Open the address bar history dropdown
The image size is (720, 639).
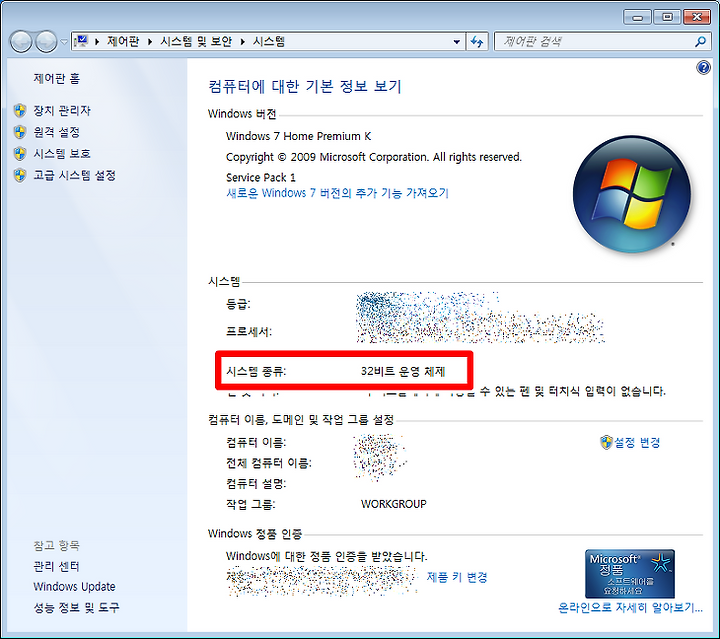pyautogui.click(x=456, y=42)
